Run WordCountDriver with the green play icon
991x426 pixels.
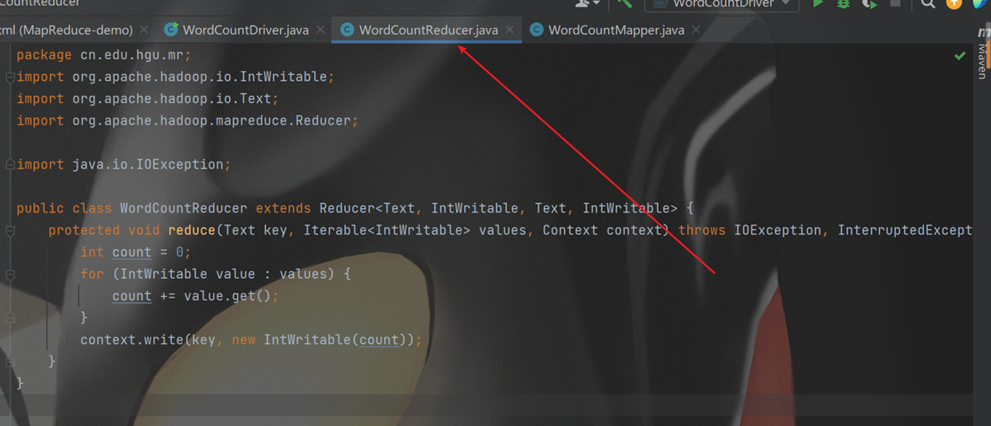[818, 3]
